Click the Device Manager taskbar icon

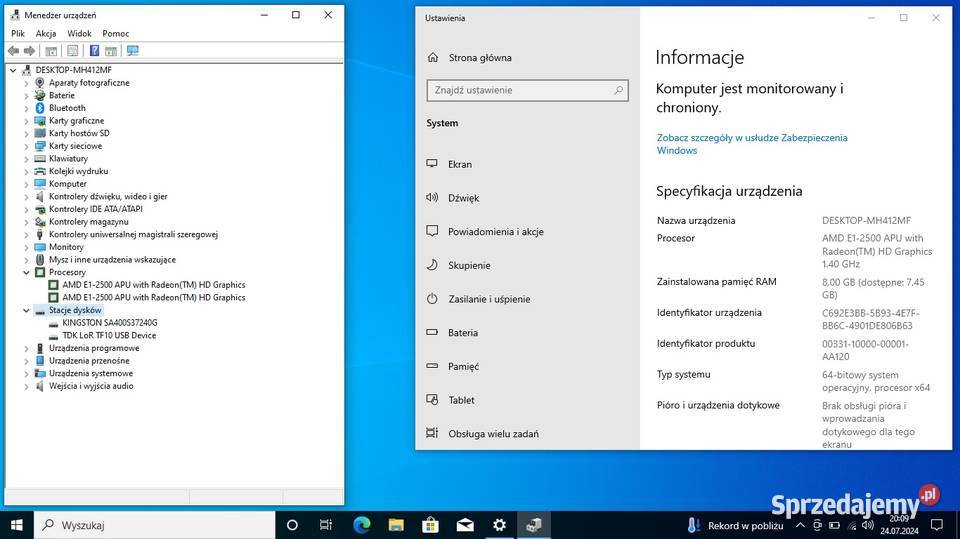[534, 525]
